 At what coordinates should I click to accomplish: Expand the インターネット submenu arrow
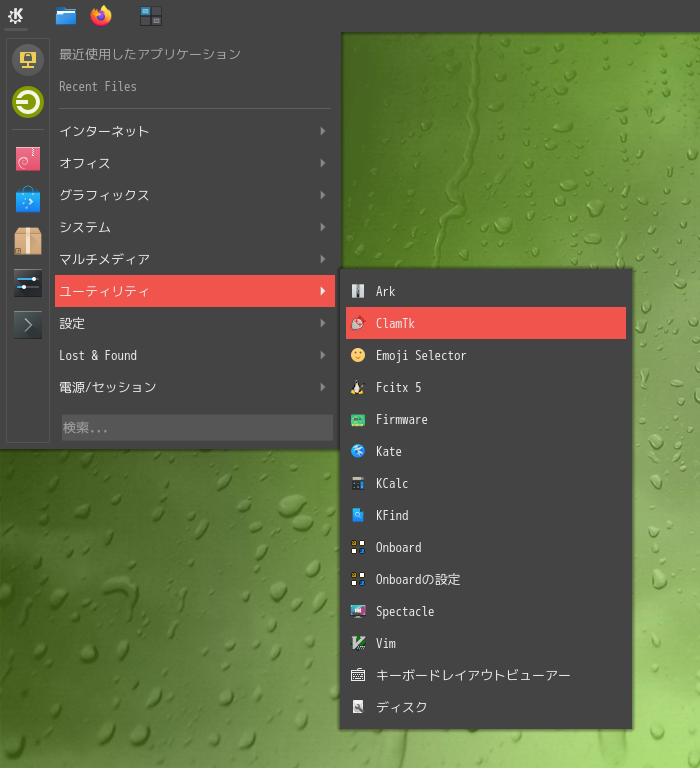322,131
